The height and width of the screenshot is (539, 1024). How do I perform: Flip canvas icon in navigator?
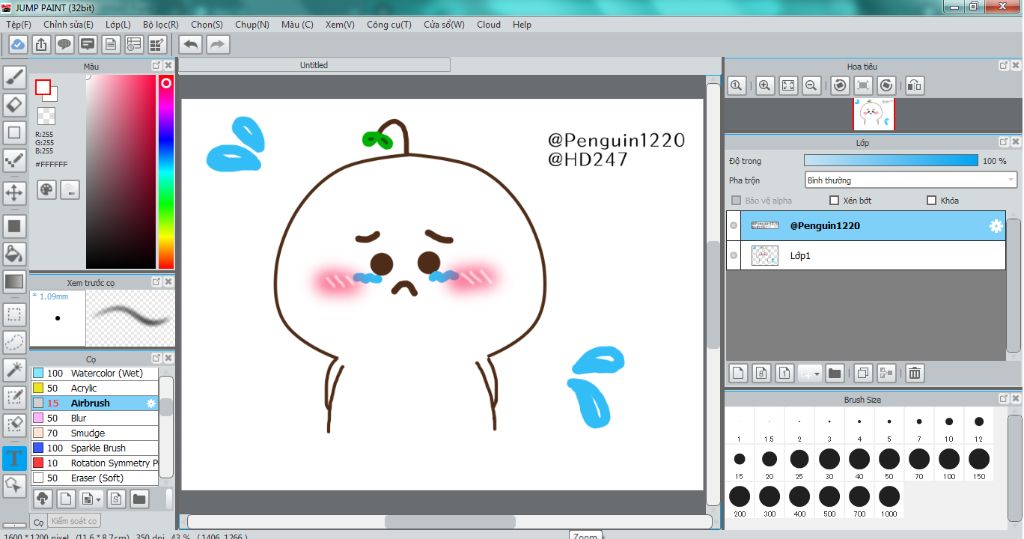tap(915, 86)
